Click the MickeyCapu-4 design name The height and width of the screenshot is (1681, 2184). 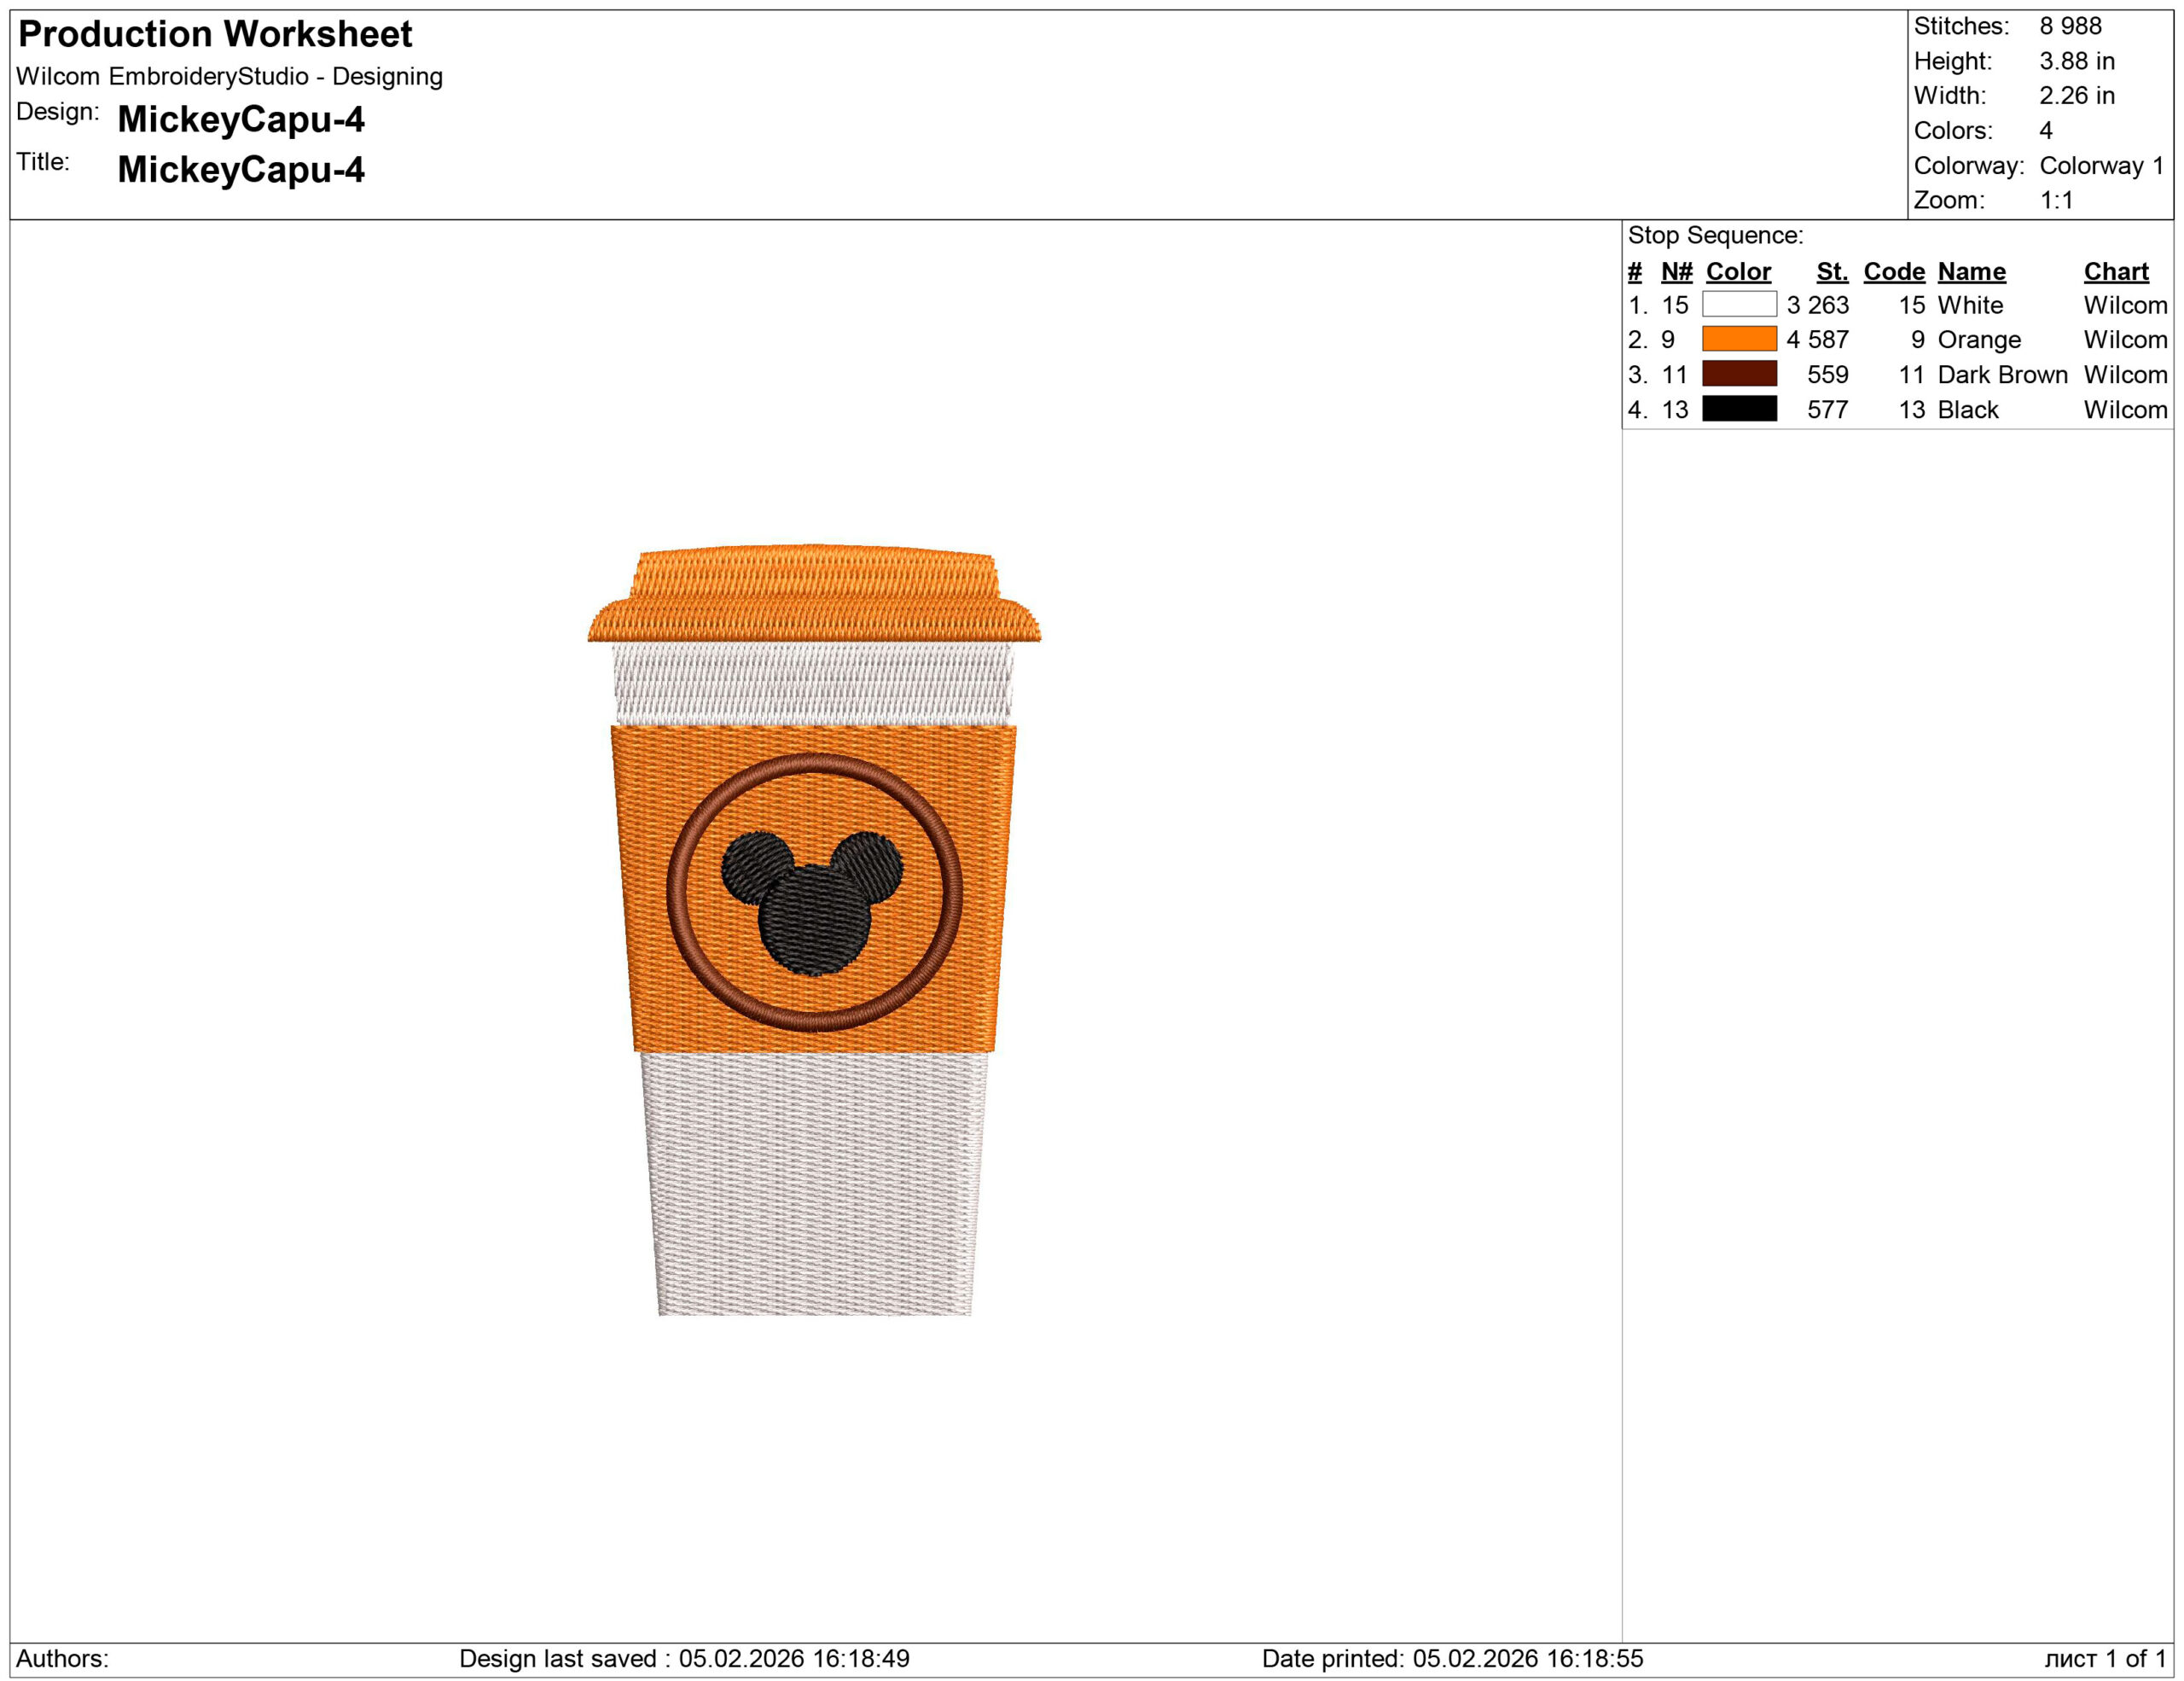[x=241, y=119]
